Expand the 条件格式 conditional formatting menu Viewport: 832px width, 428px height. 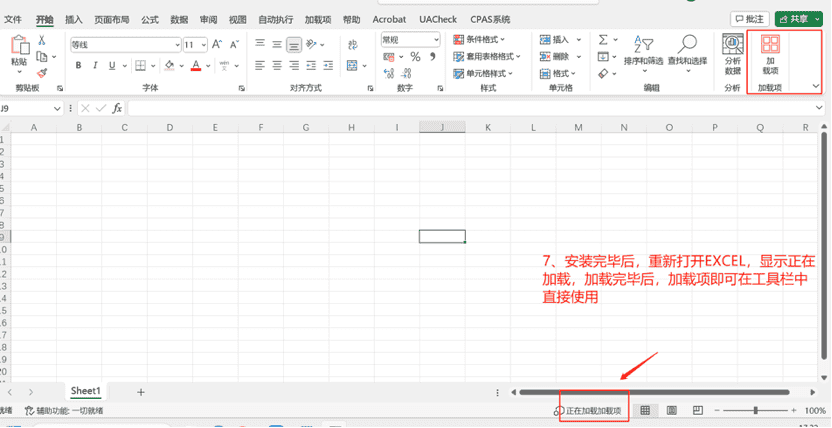coord(490,40)
